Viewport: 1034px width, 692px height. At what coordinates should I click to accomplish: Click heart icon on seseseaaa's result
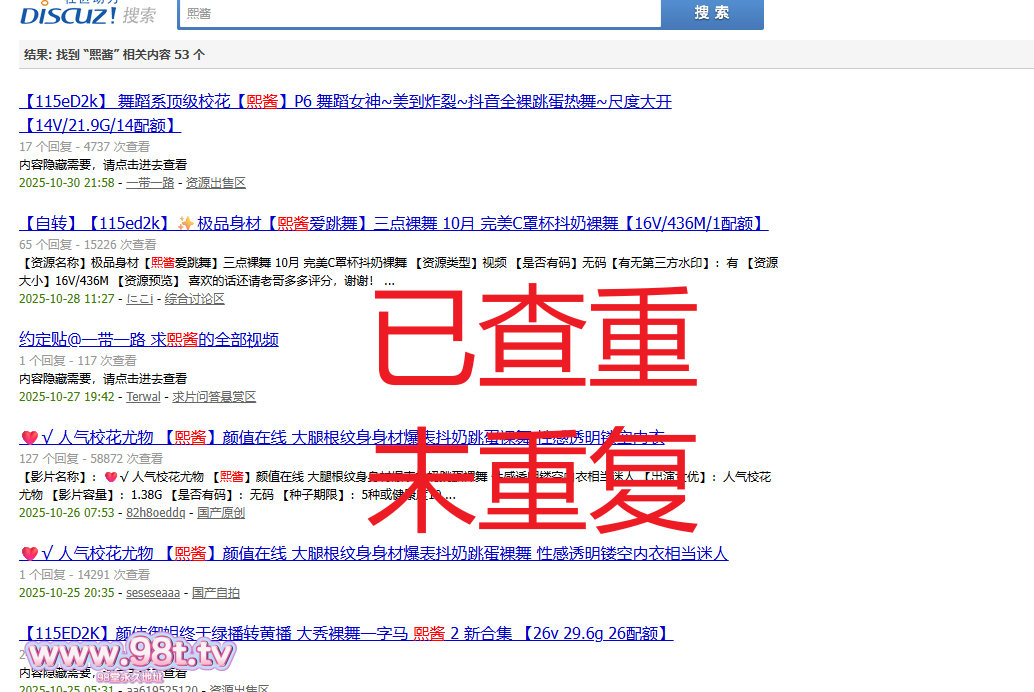click(x=29, y=554)
